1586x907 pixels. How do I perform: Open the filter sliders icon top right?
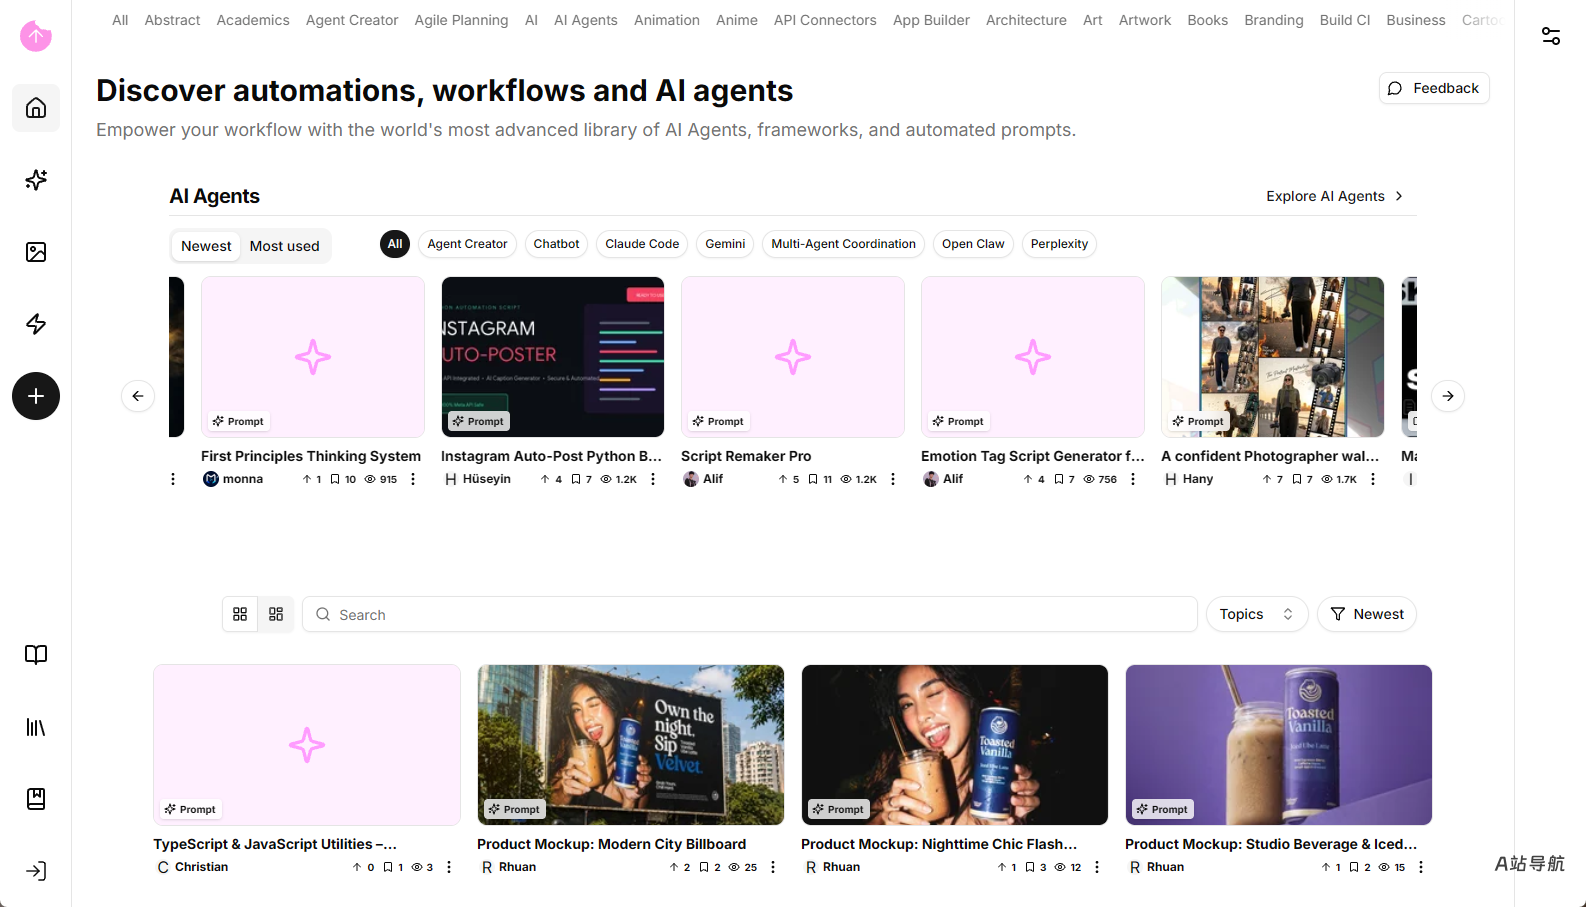pos(1551,36)
